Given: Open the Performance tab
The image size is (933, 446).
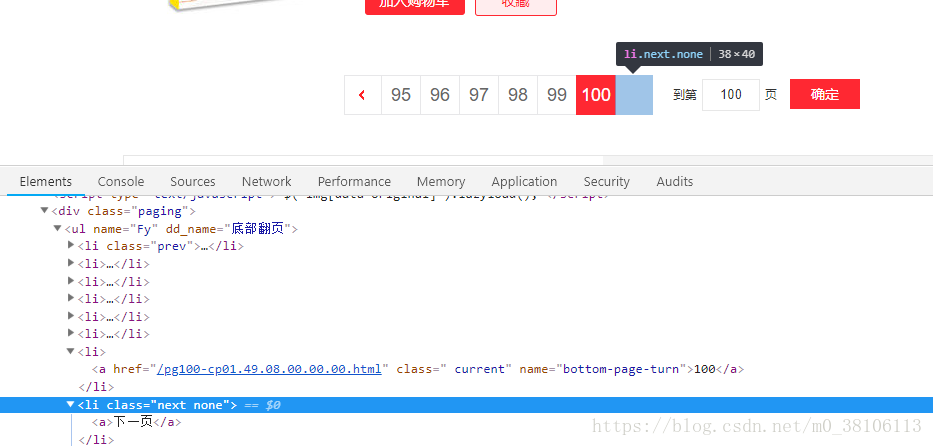Looking at the screenshot, I should tap(354, 181).
